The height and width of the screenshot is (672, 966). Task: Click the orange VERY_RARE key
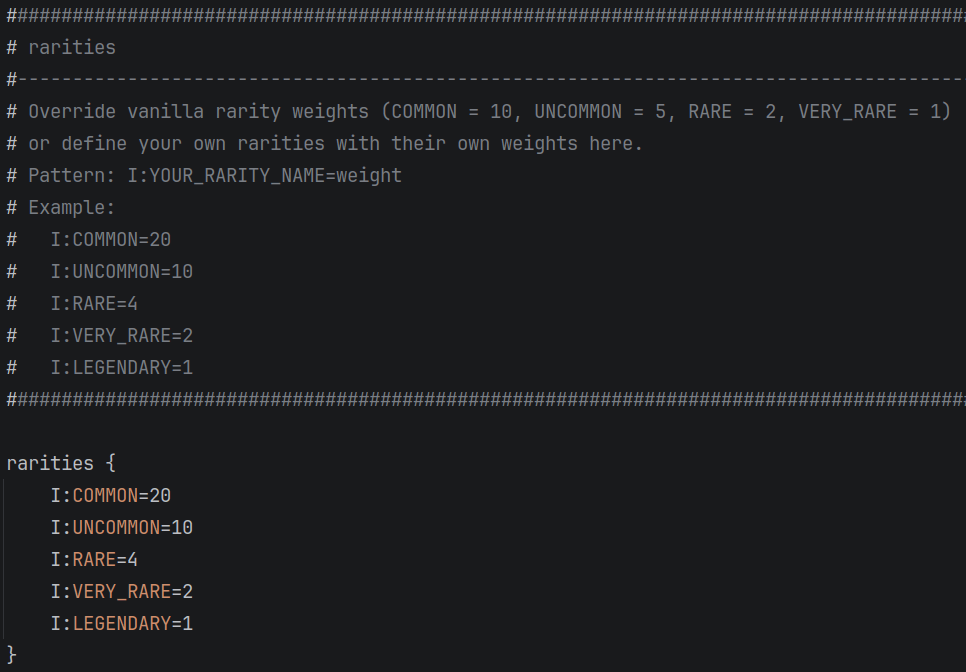(x=122, y=592)
